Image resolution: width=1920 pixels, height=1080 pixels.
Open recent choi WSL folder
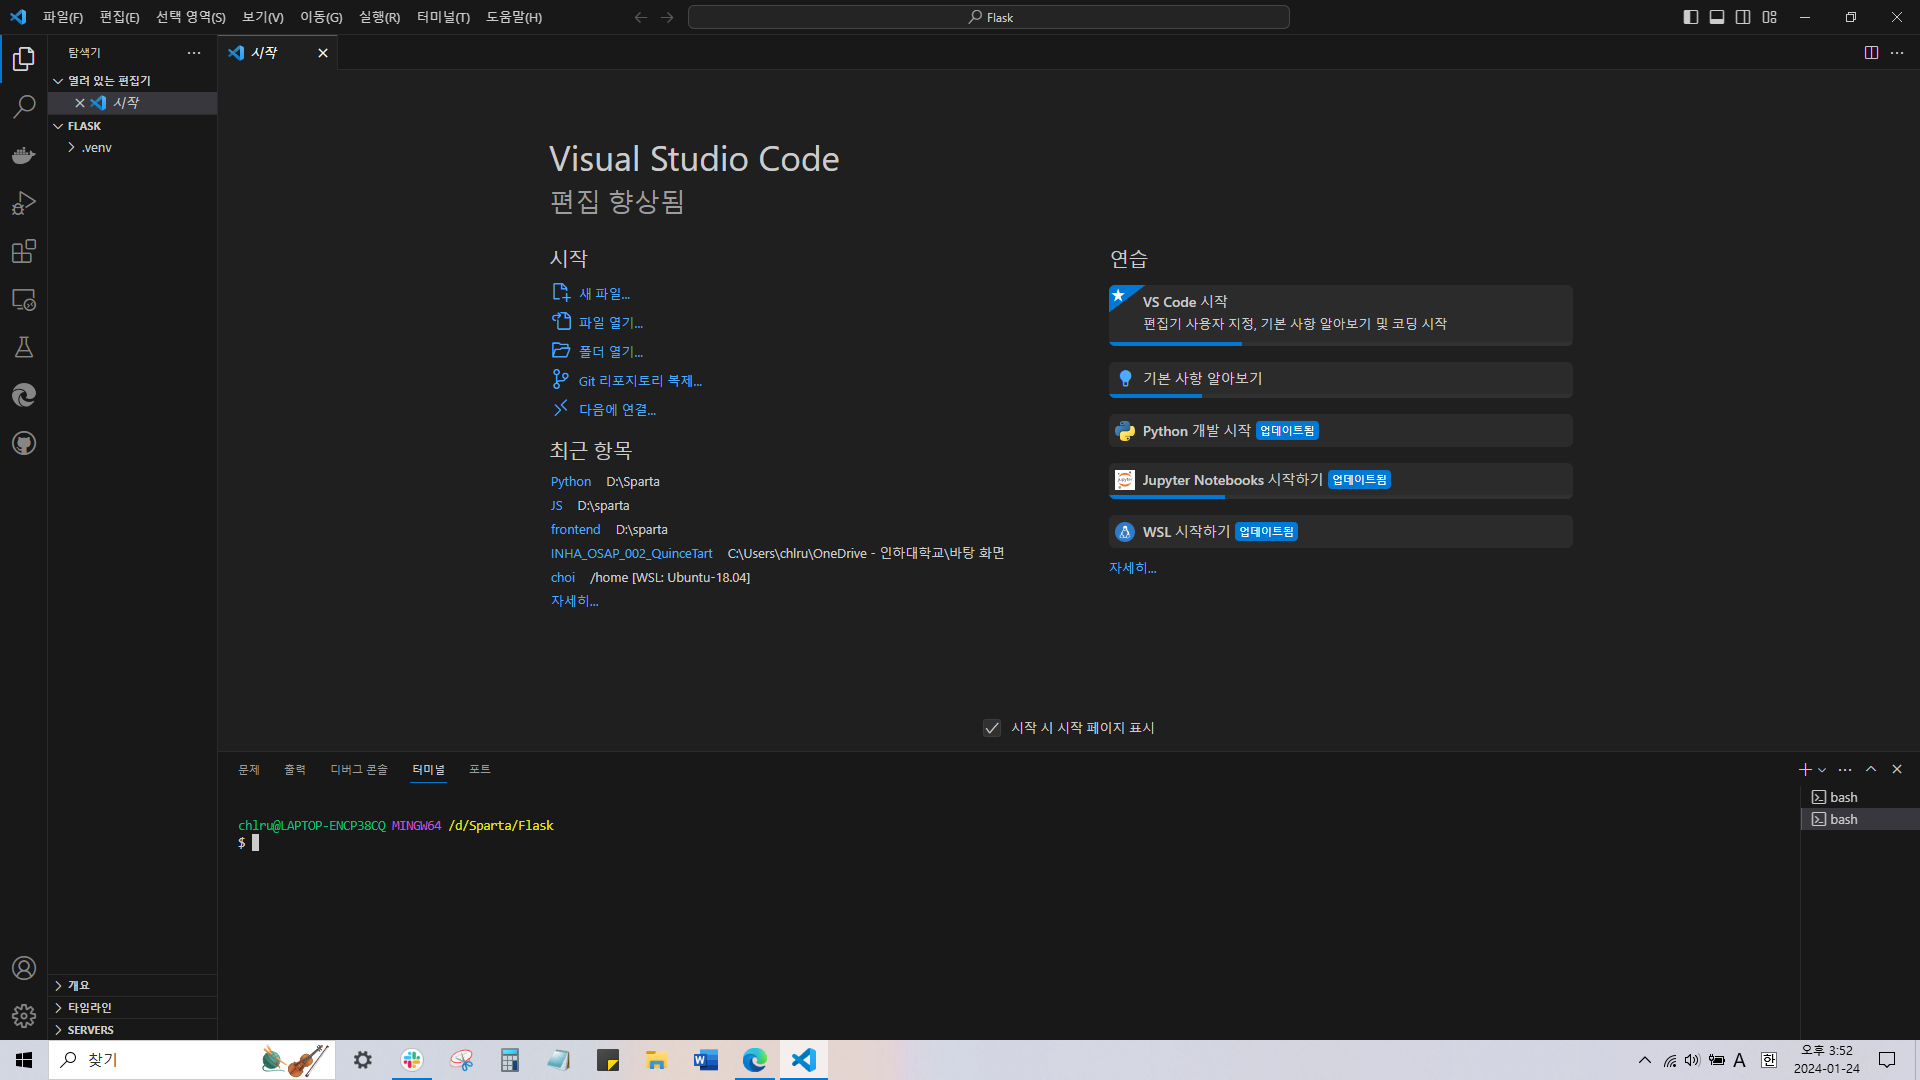click(x=563, y=578)
